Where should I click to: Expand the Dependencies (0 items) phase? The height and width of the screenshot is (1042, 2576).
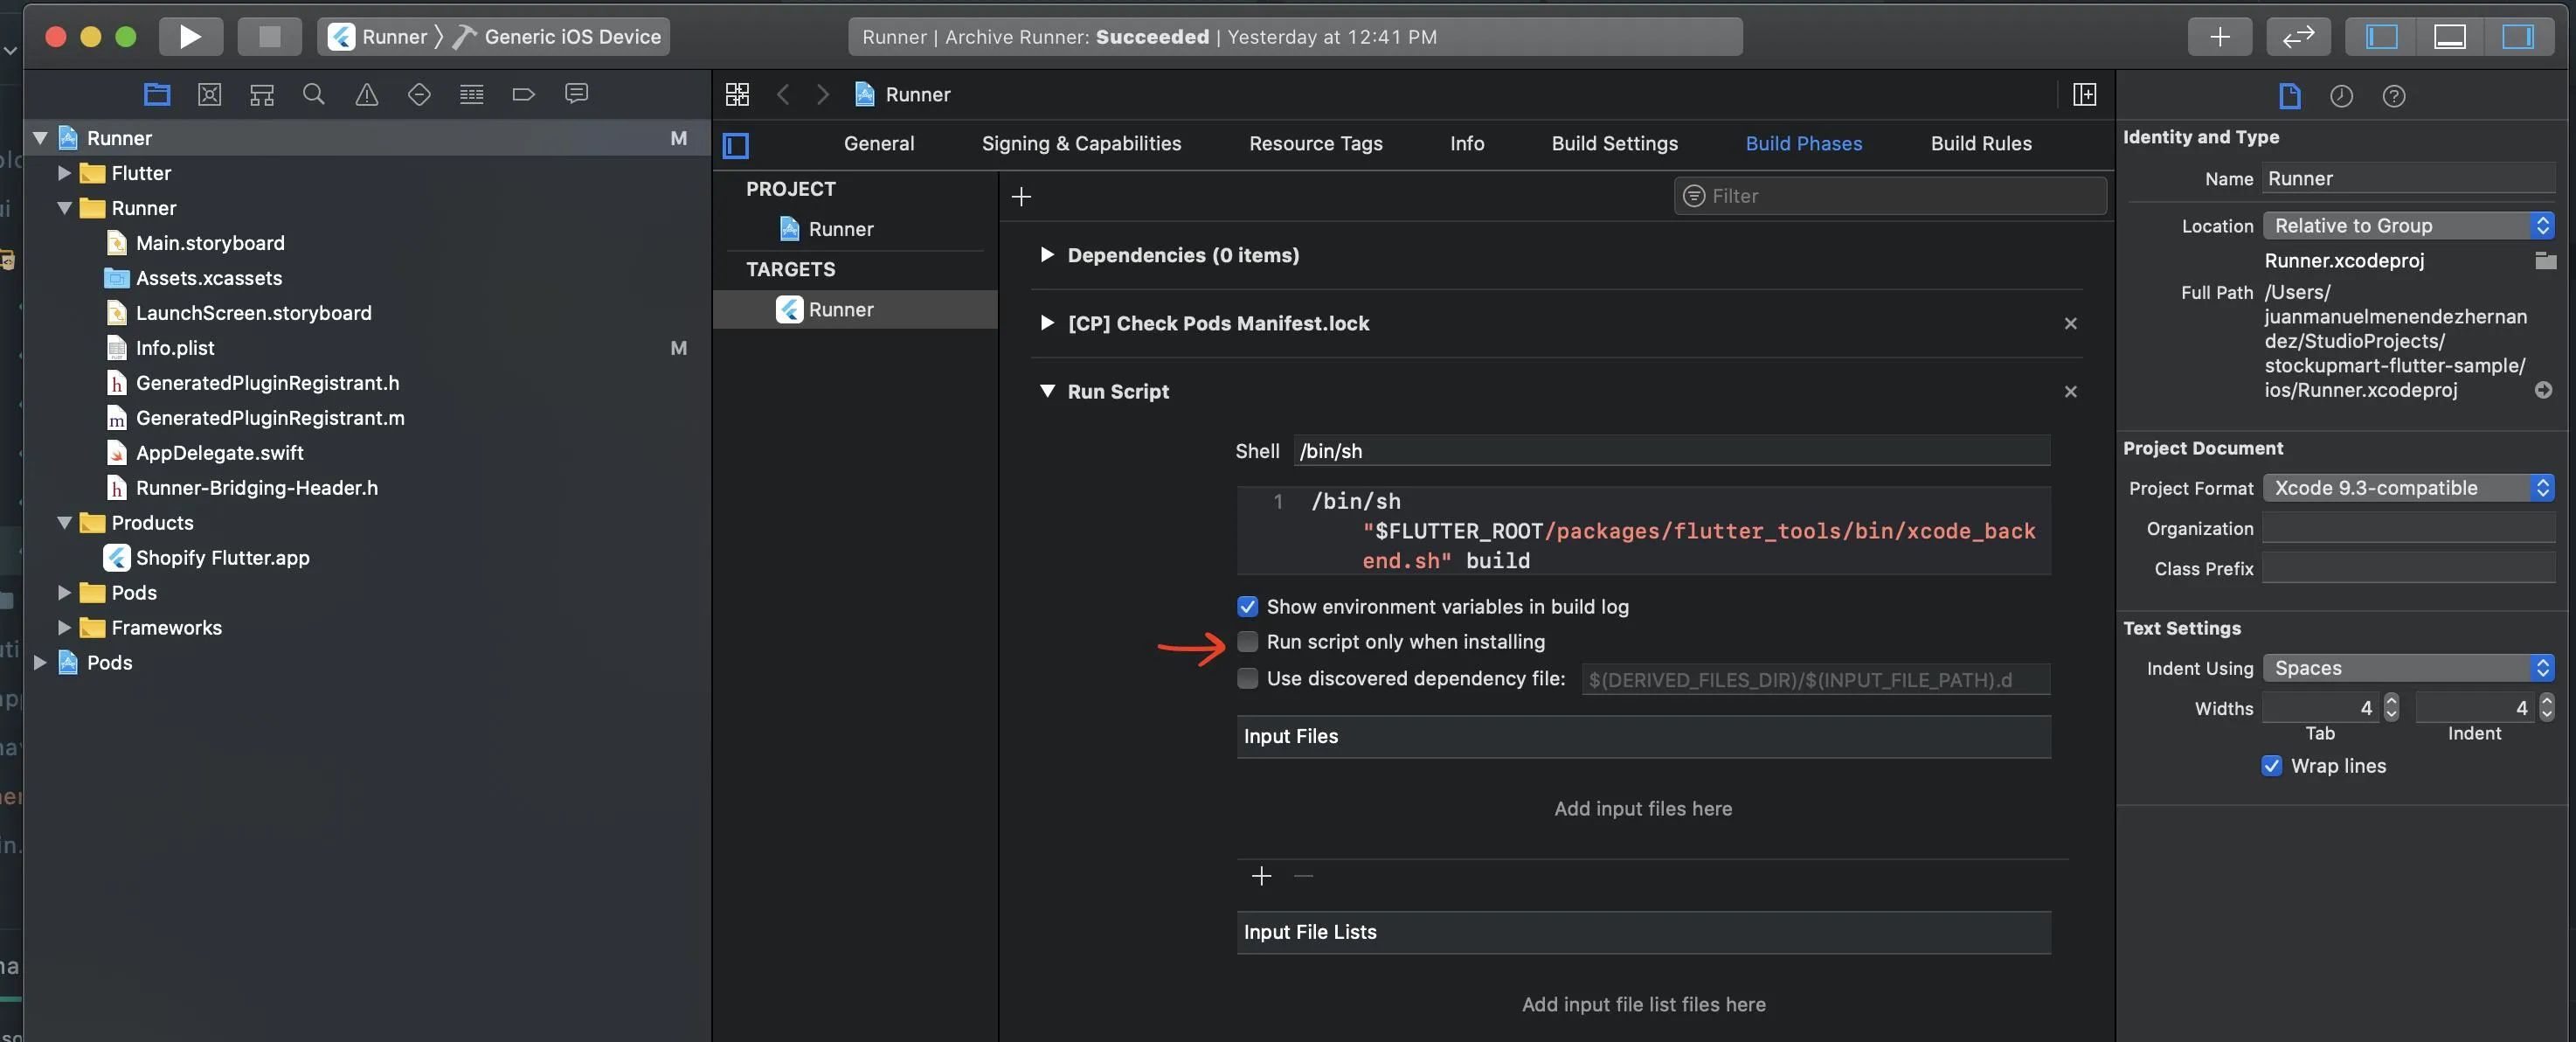coord(1046,255)
